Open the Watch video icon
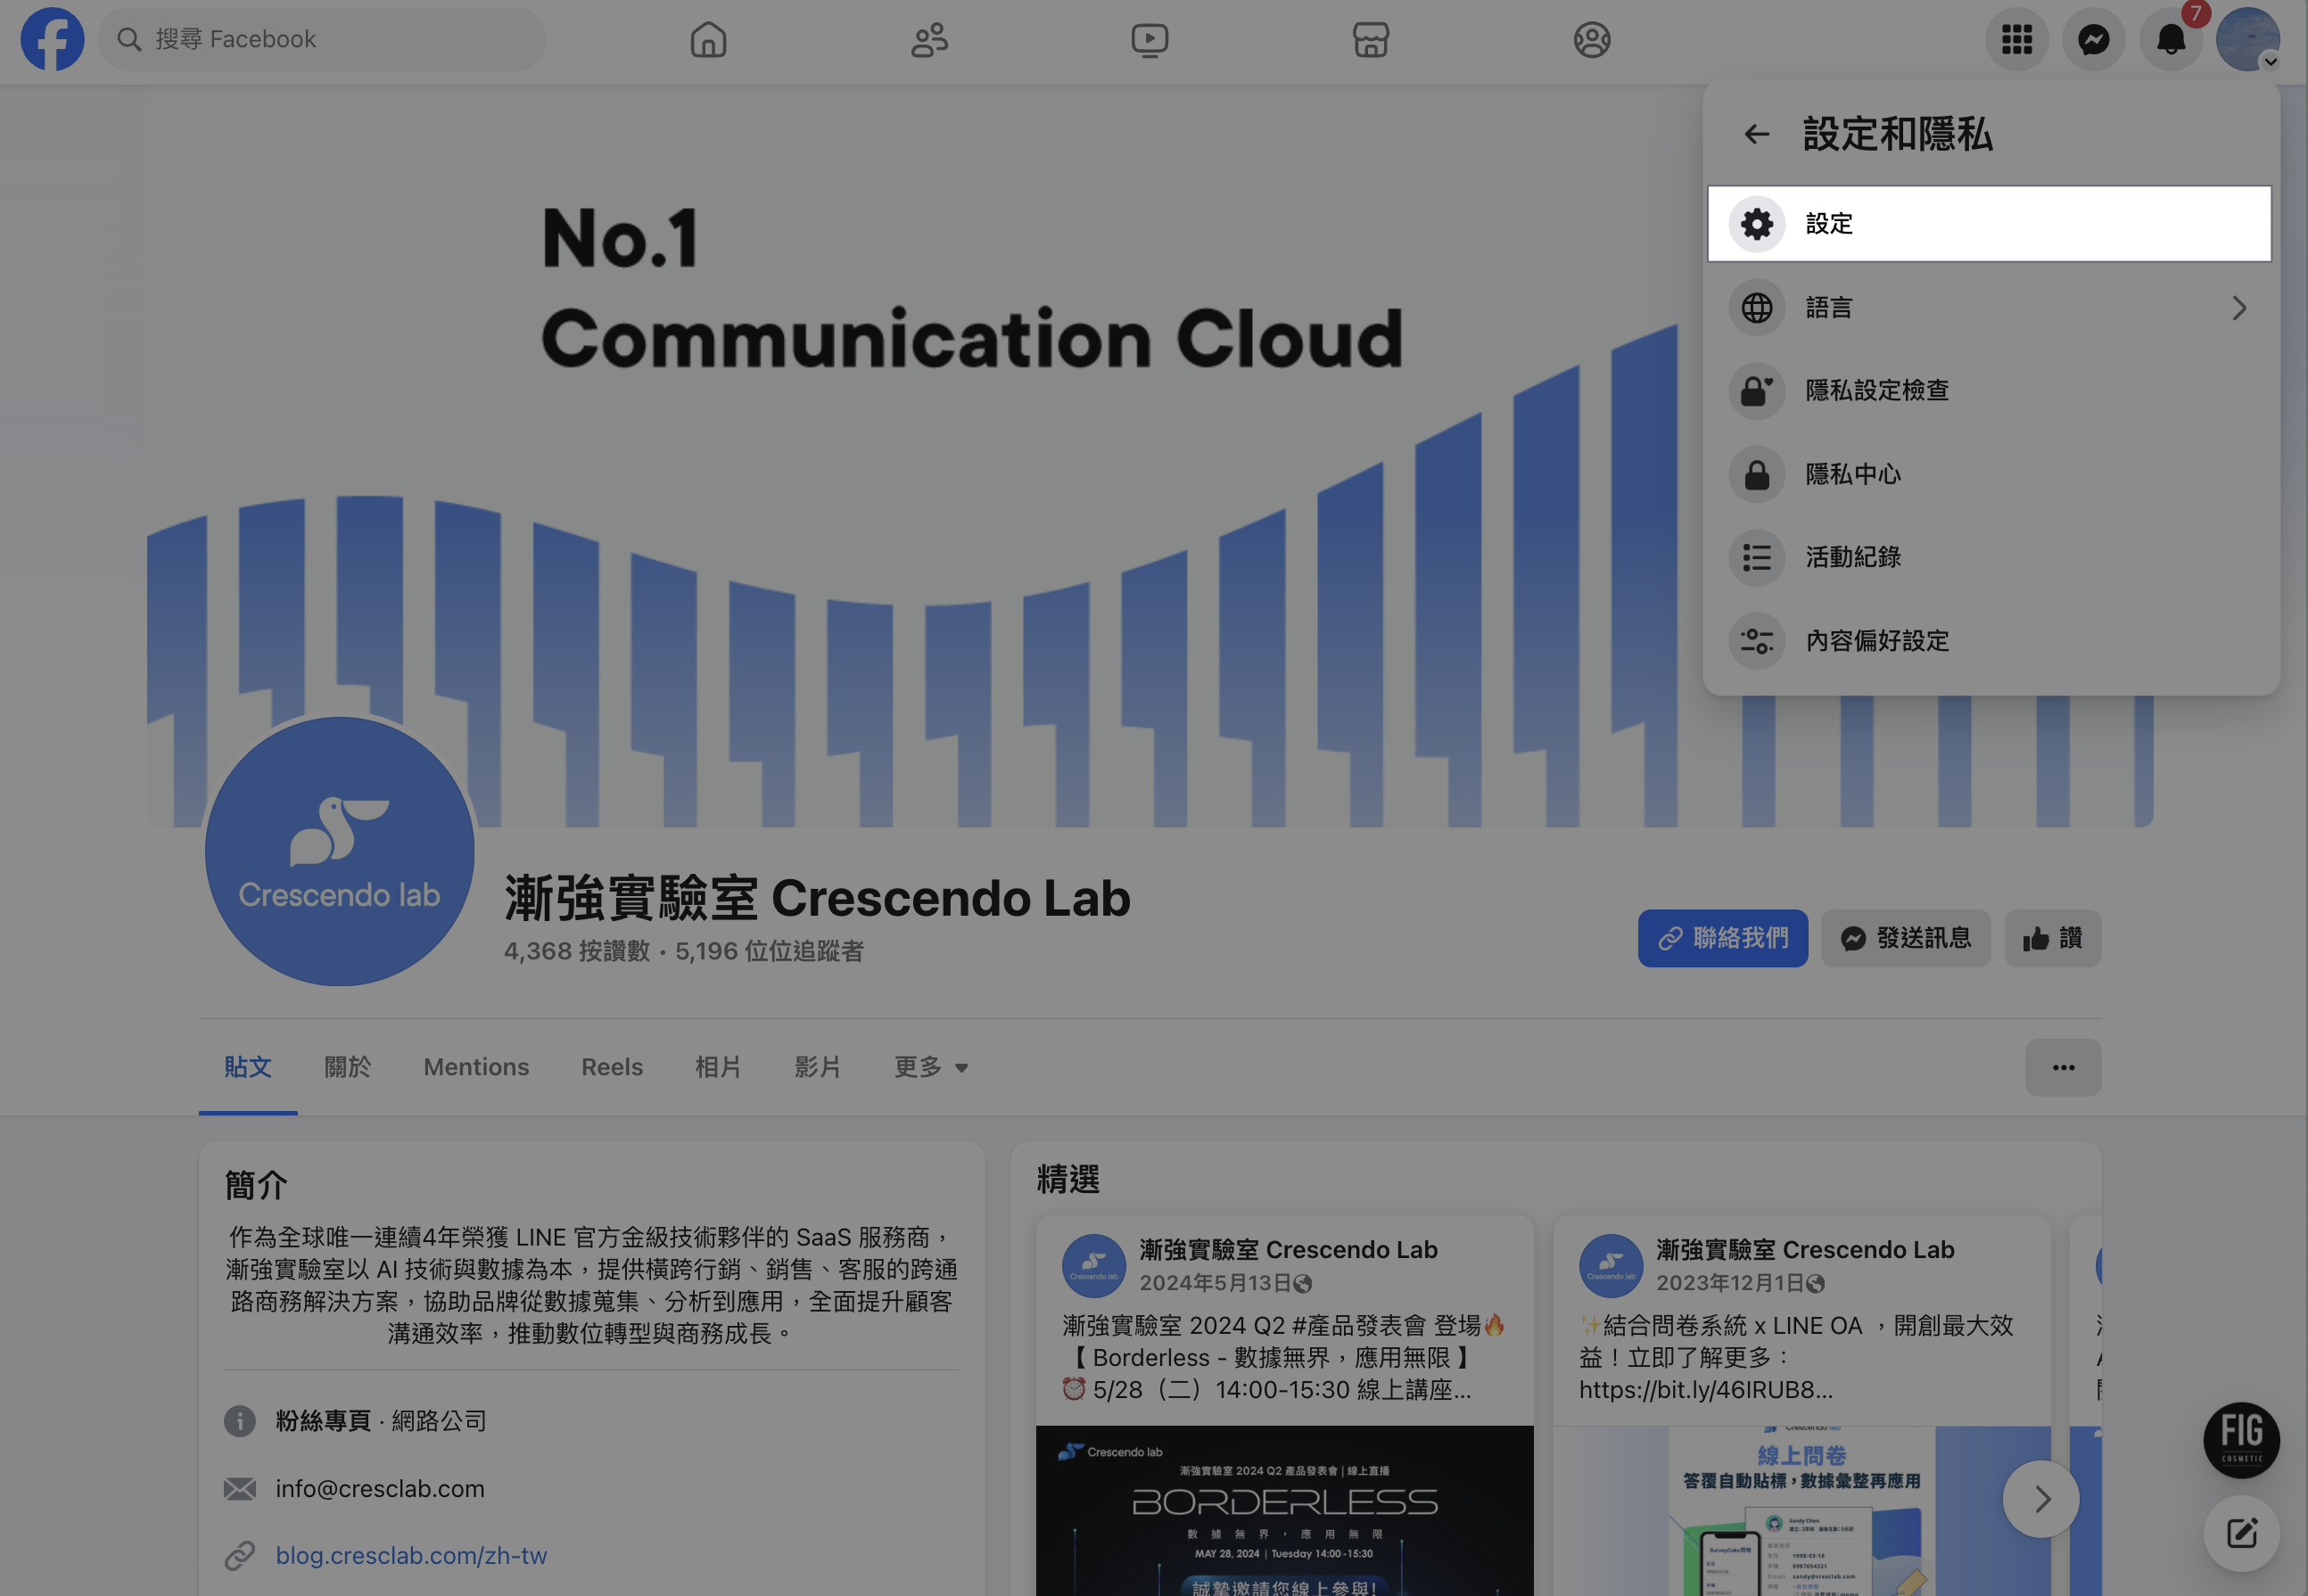This screenshot has height=1596, width=2308. (x=1150, y=40)
